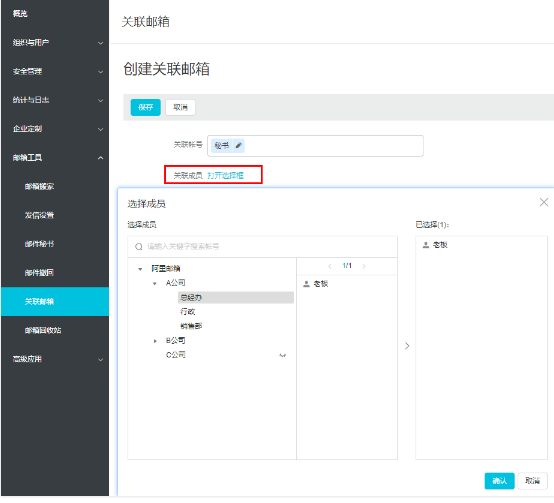Select the 行政 department in the tree

click(188, 312)
